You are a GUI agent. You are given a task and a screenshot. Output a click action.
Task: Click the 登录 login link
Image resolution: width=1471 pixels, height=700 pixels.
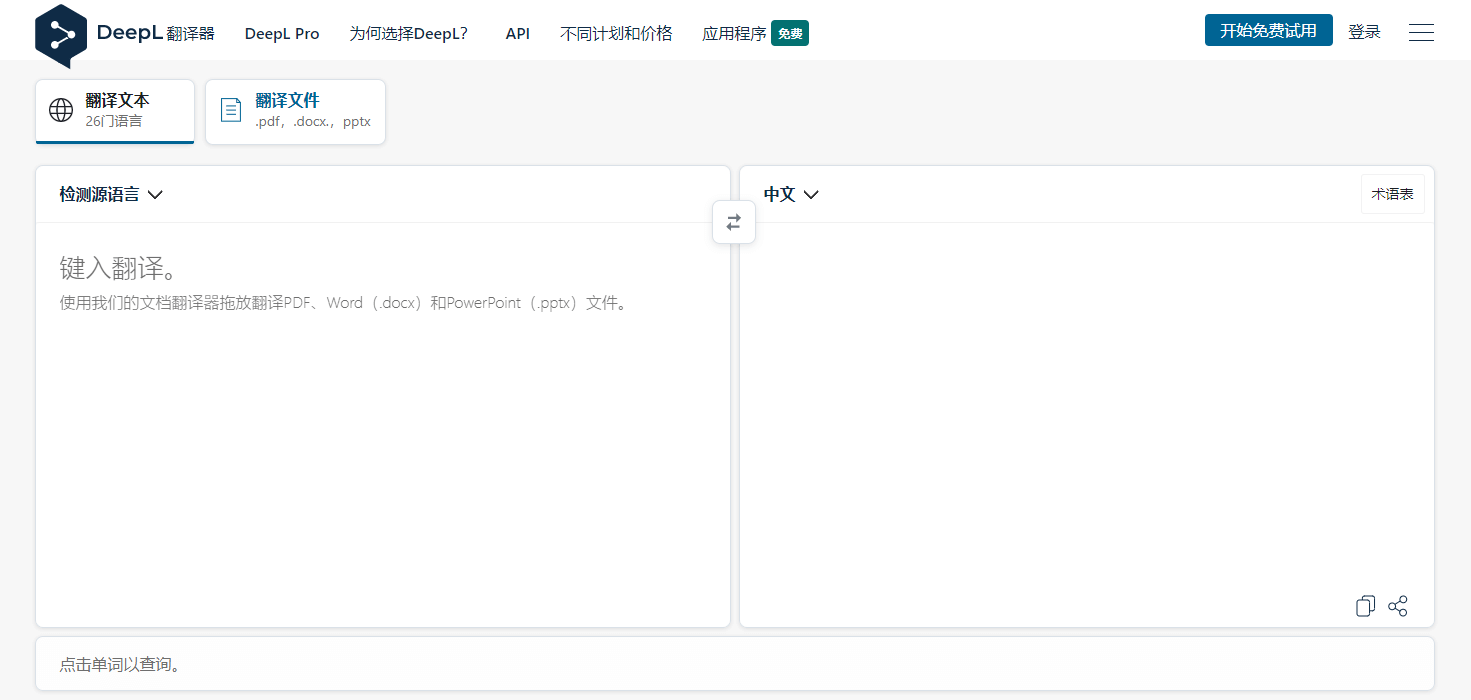pos(1364,32)
